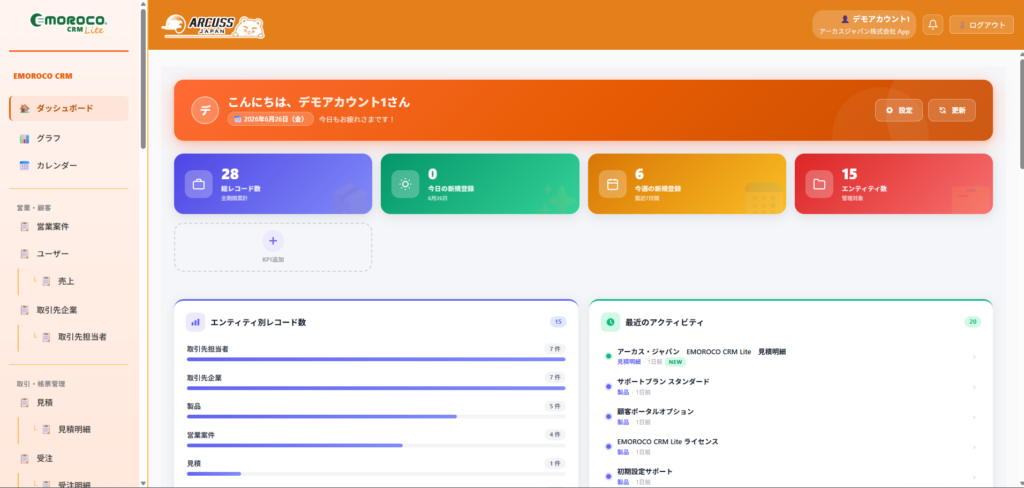Click the エンティティ数 15 card

(x=893, y=184)
